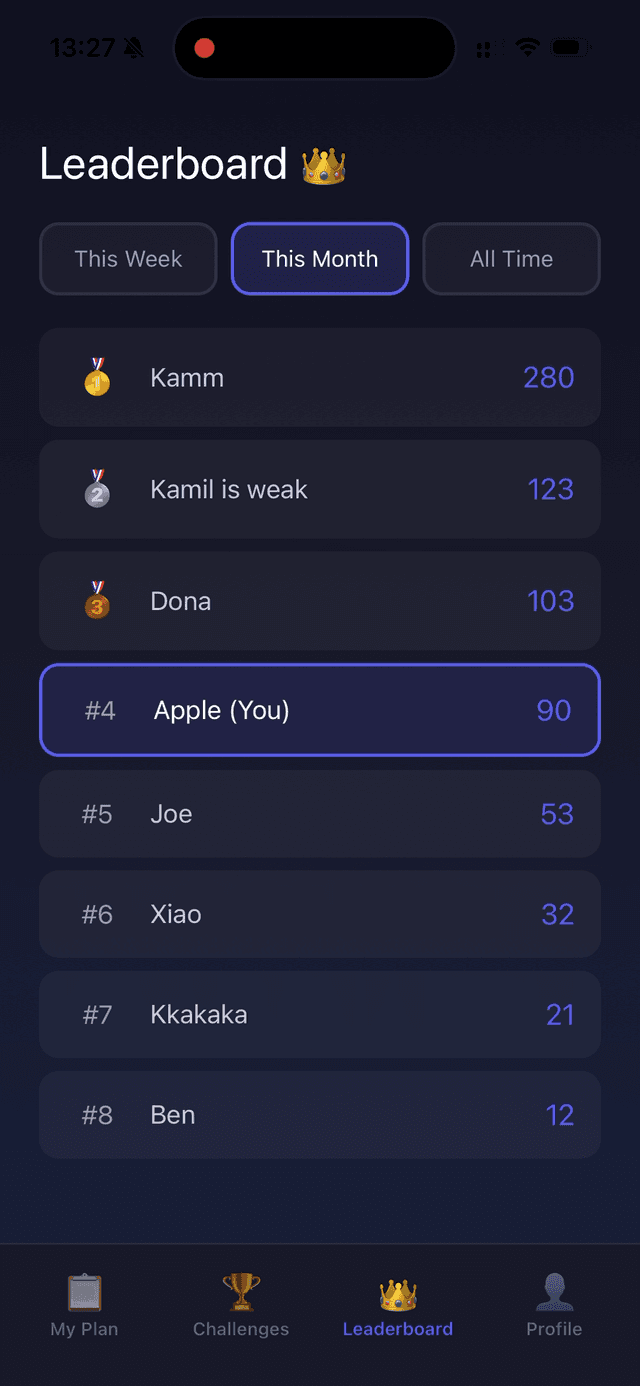
Task: Select Kamm's score of 280
Action: point(548,377)
